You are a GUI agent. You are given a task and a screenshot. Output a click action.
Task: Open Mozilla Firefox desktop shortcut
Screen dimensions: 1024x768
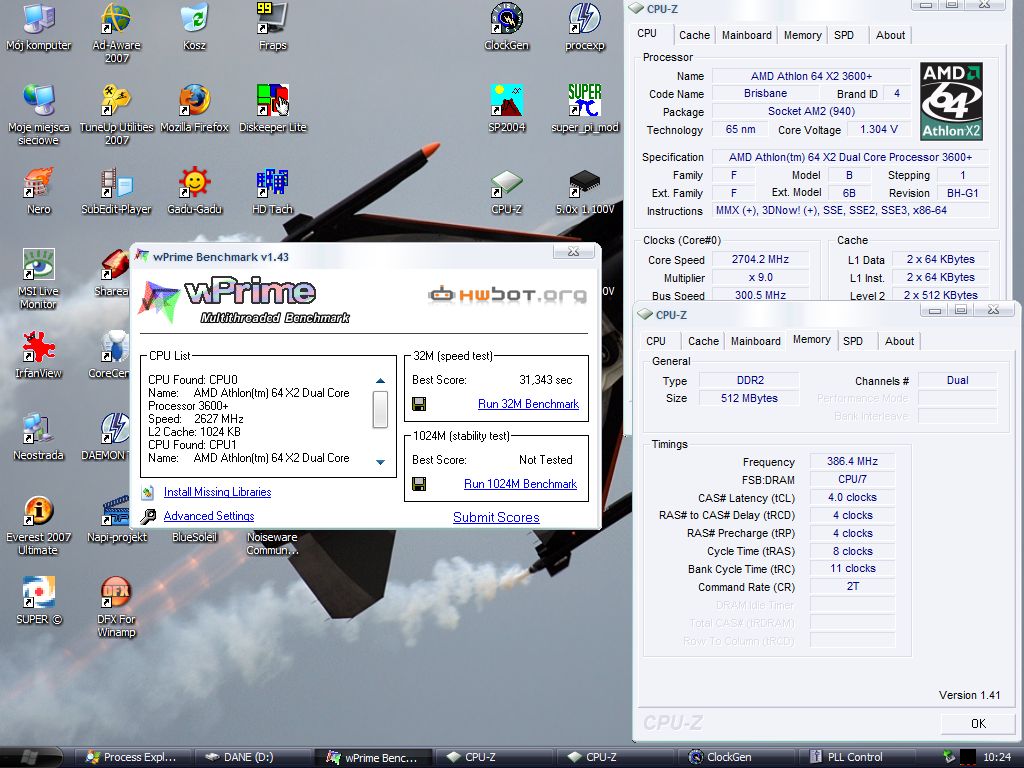(195, 108)
